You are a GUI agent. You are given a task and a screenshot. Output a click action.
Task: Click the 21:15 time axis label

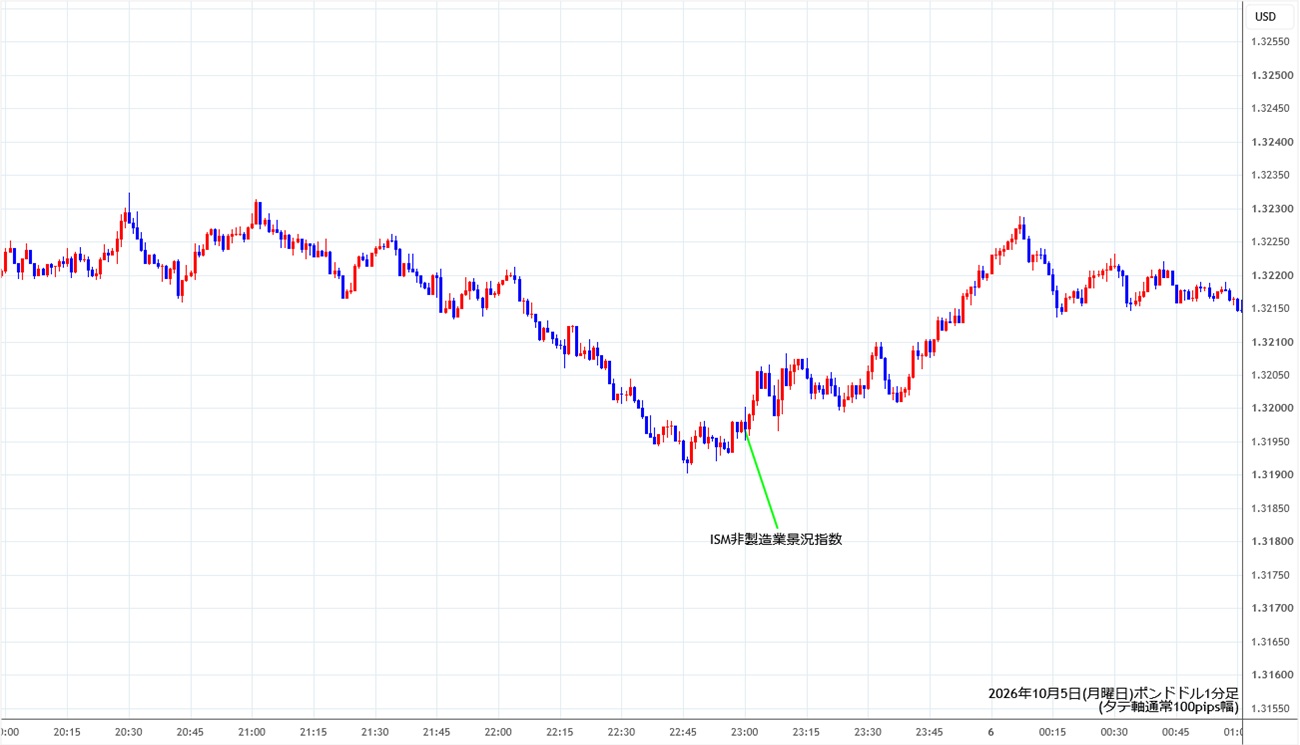point(313,732)
